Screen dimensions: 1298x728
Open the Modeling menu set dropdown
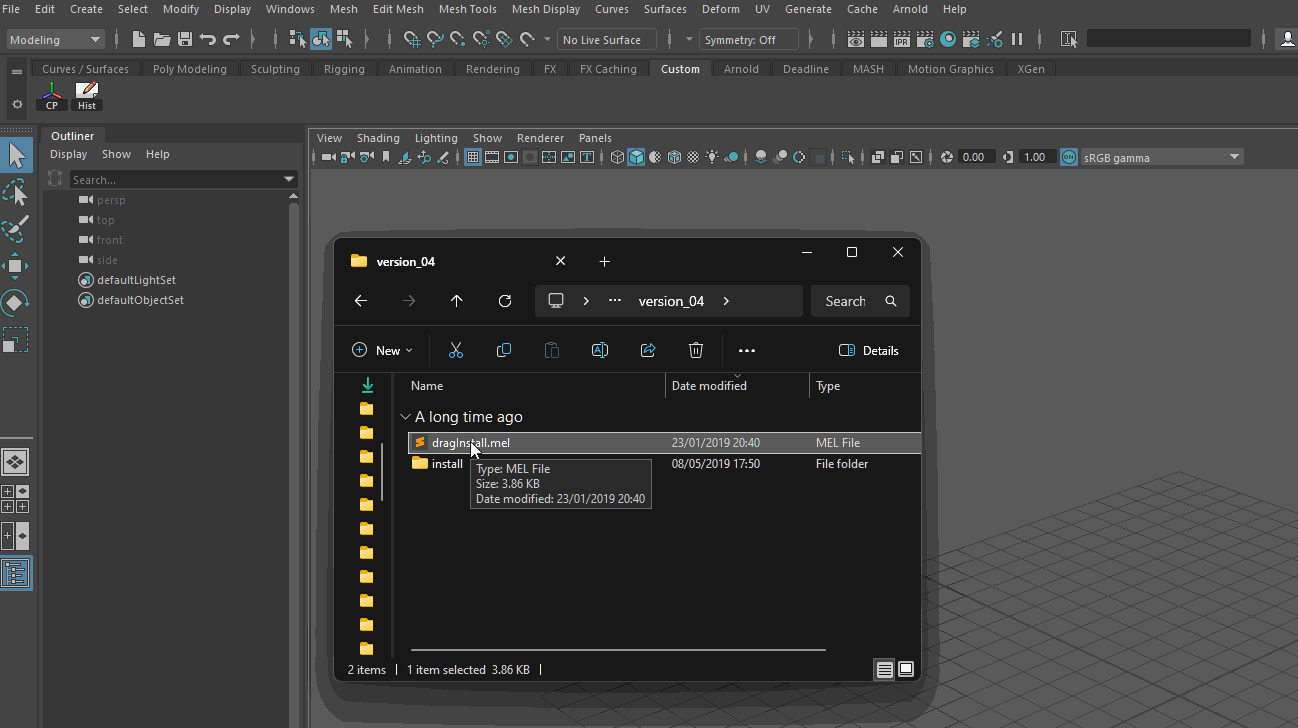(56, 40)
